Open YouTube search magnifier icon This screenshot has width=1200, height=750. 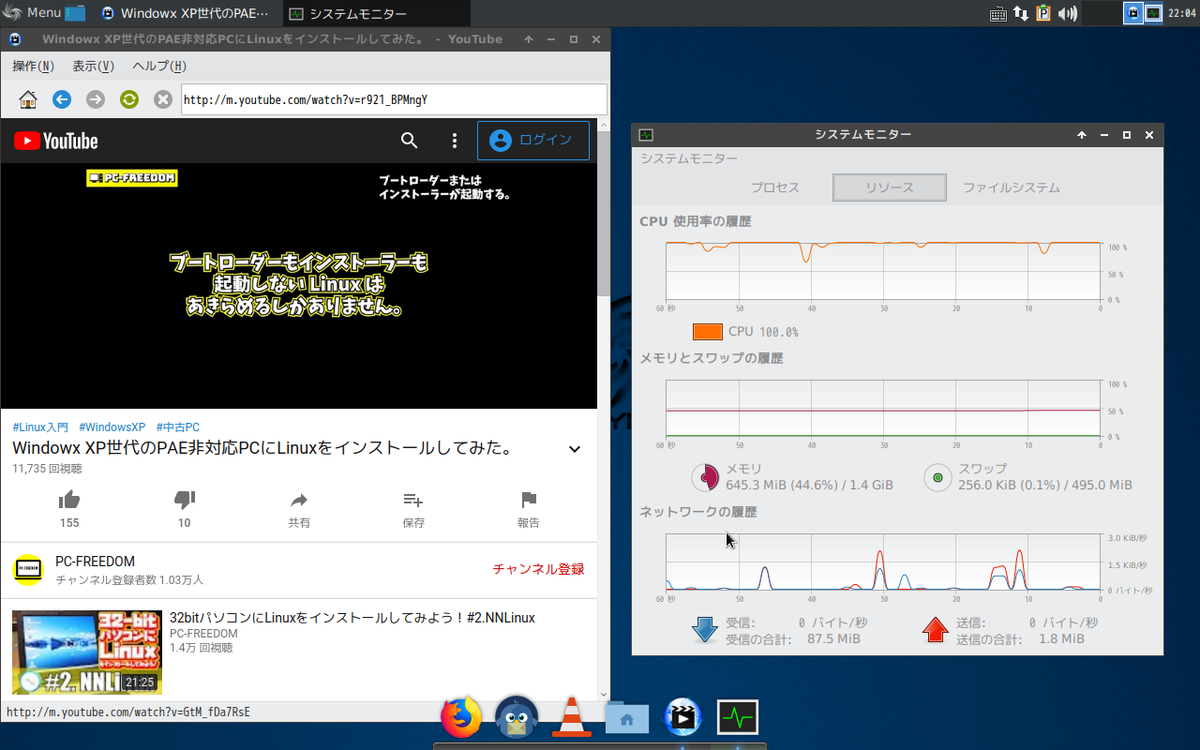click(x=409, y=141)
